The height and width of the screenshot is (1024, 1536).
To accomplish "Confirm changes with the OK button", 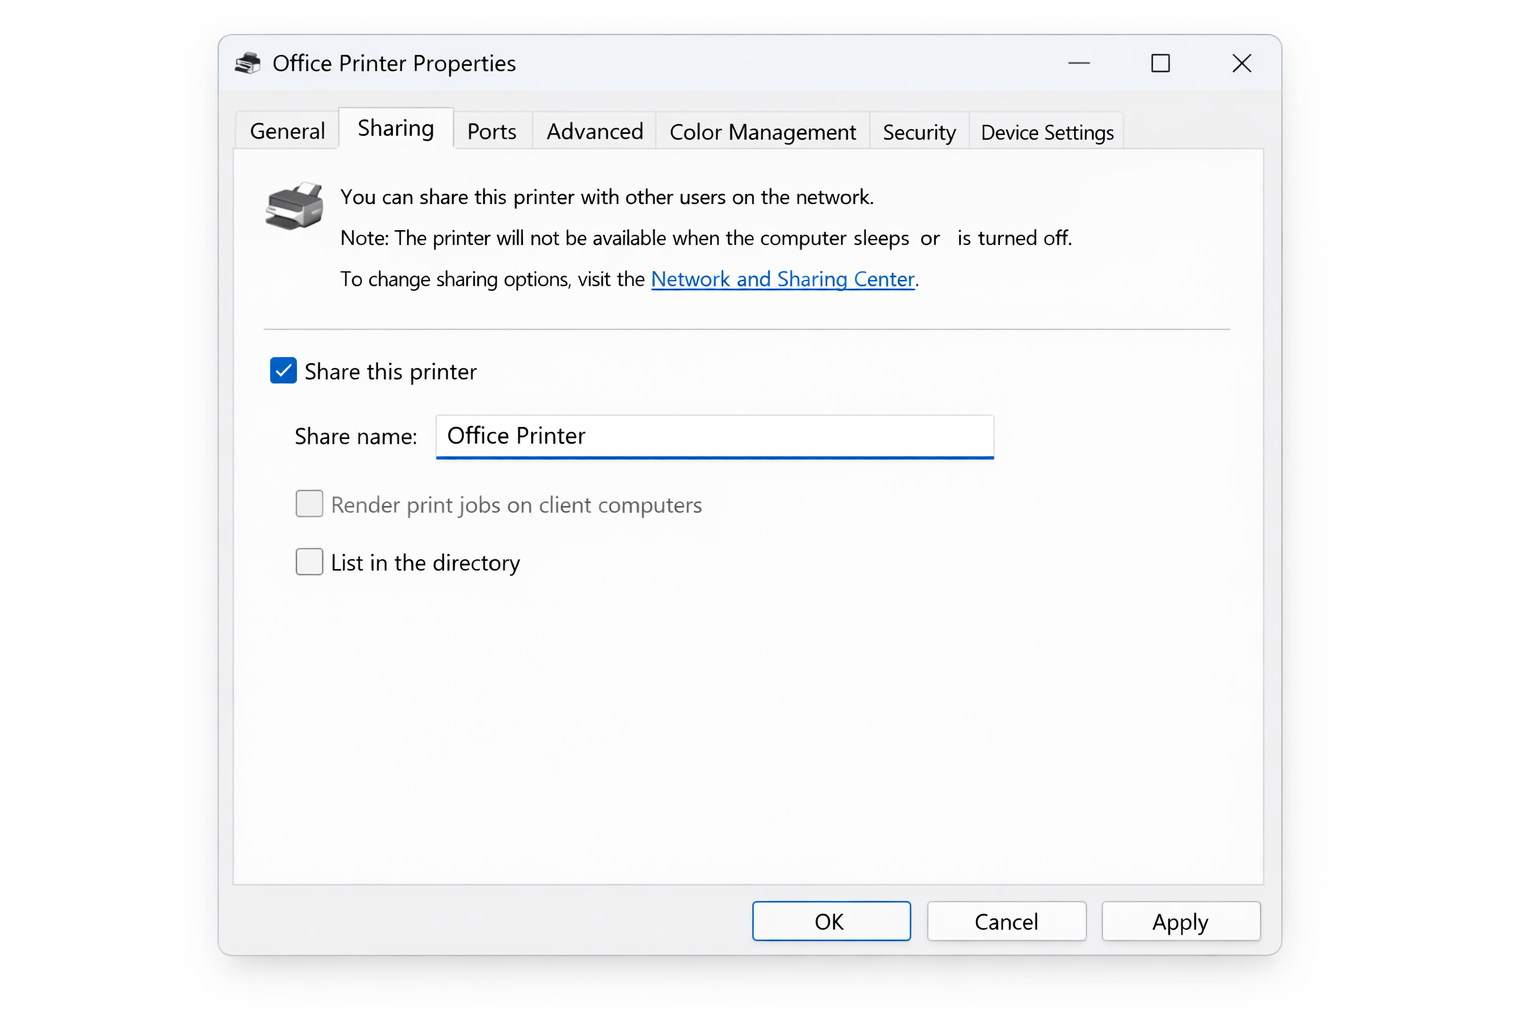I will coord(831,920).
